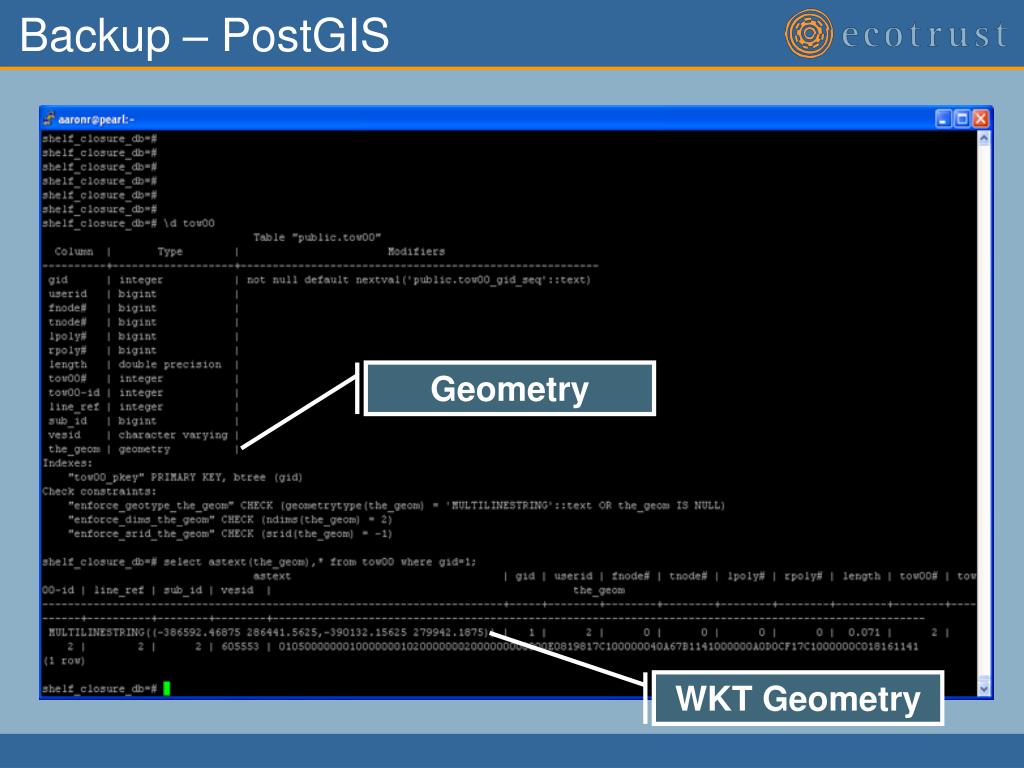Click the 'character varying' type text
This screenshot has width=1024, height=768.
(x=173, y=435)
